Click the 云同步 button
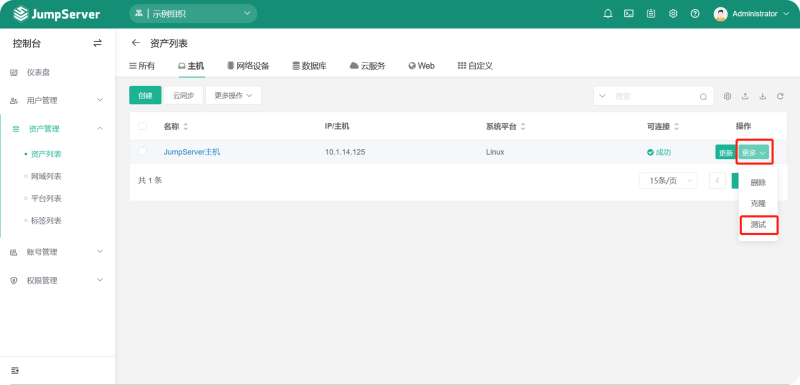Image resolution: width=800 pixels, height=385 pixels. [183, 95]
